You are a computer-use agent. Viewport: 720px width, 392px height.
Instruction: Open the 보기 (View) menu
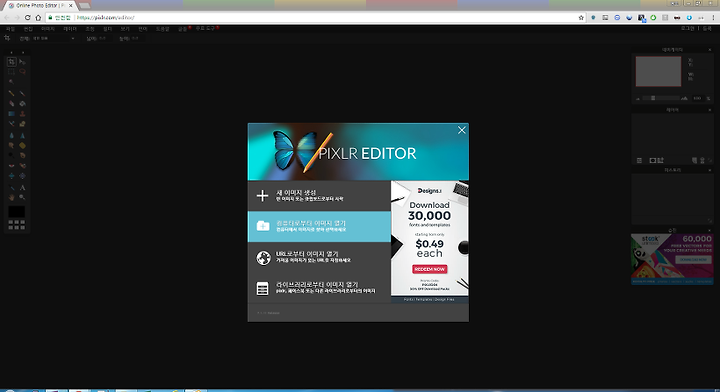125,29
